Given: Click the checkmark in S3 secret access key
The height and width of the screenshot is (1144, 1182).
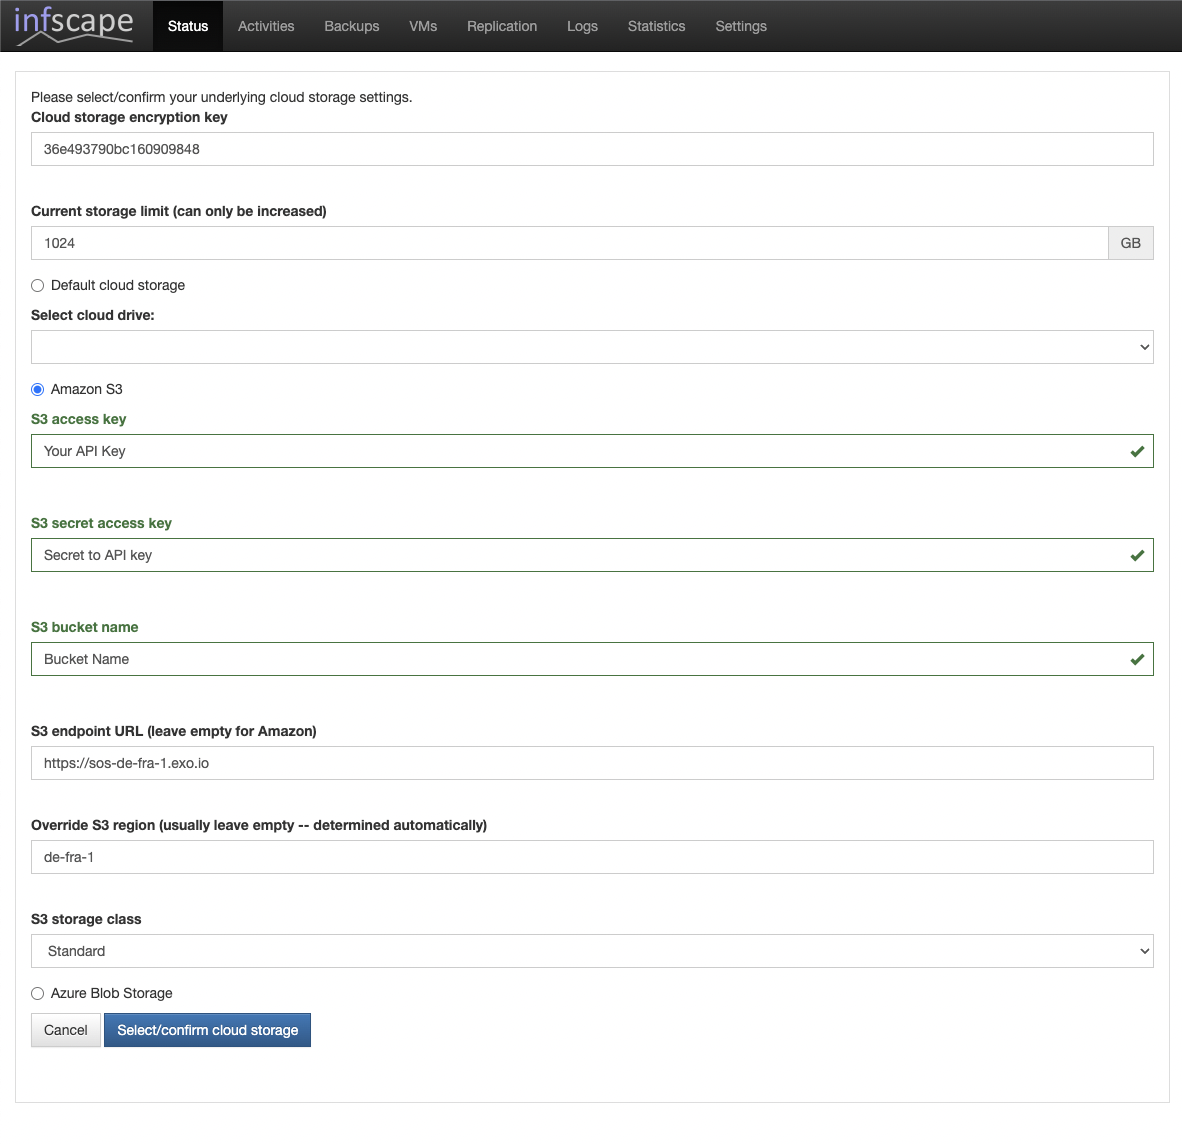Looking at the screenshot, I should [x=1136, y=555].
